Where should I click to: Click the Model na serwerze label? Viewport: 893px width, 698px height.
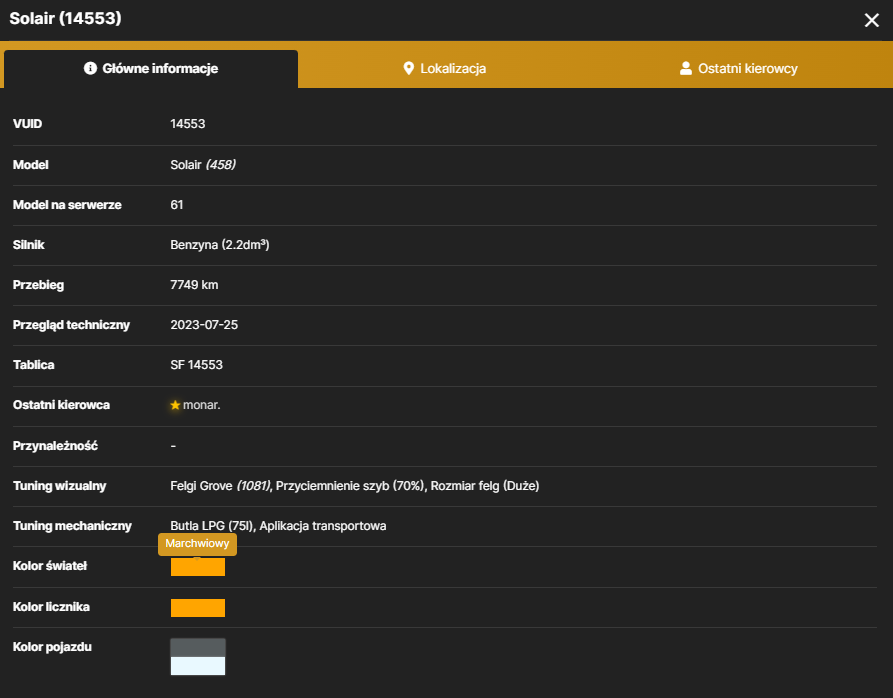pos(67,204)
